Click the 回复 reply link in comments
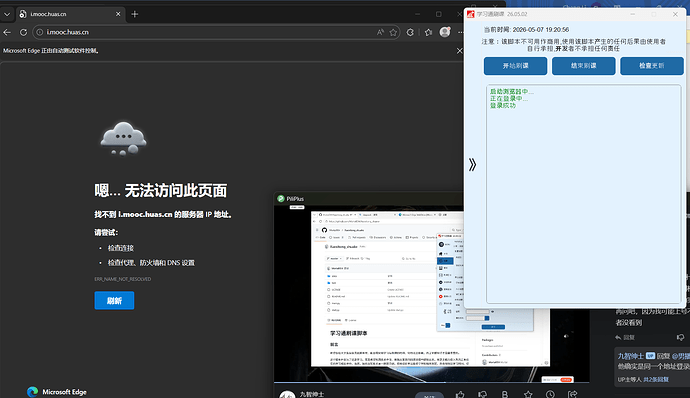The width and height of the screenshot is (690, 398). pos(625,337)
